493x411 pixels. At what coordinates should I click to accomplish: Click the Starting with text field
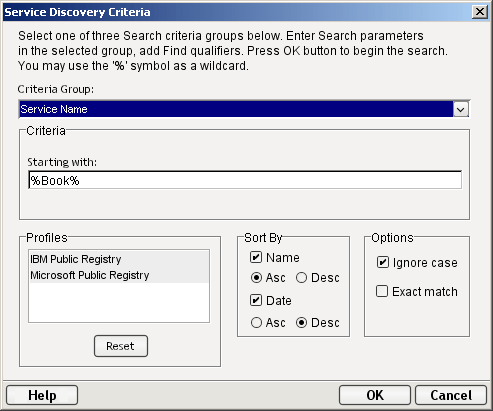click(245, 180)
